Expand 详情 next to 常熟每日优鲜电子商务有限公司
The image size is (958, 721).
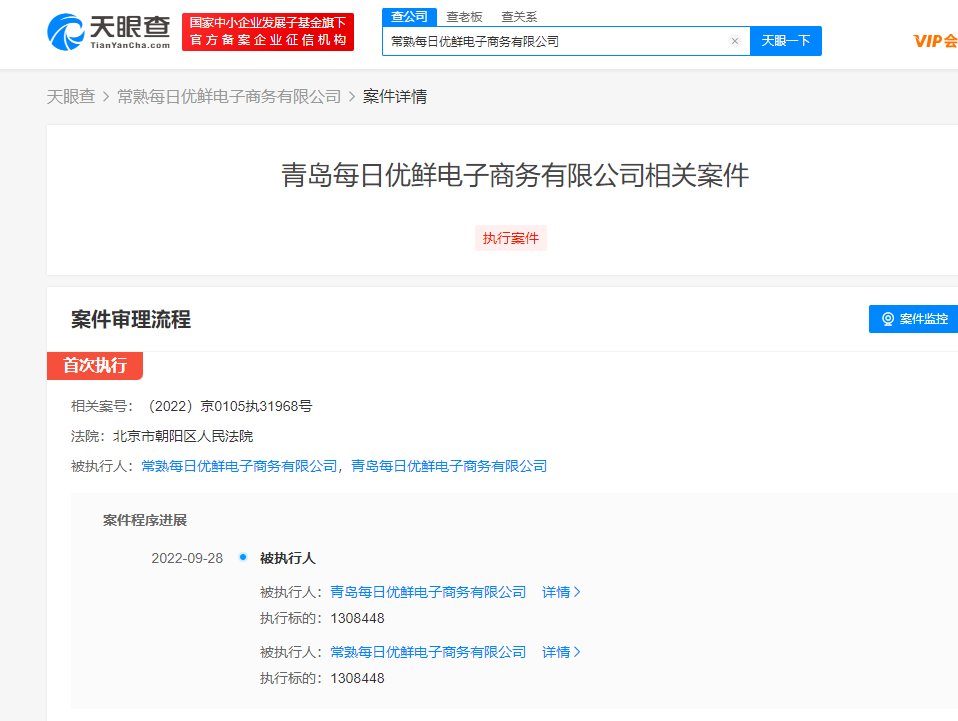[561, 652]
